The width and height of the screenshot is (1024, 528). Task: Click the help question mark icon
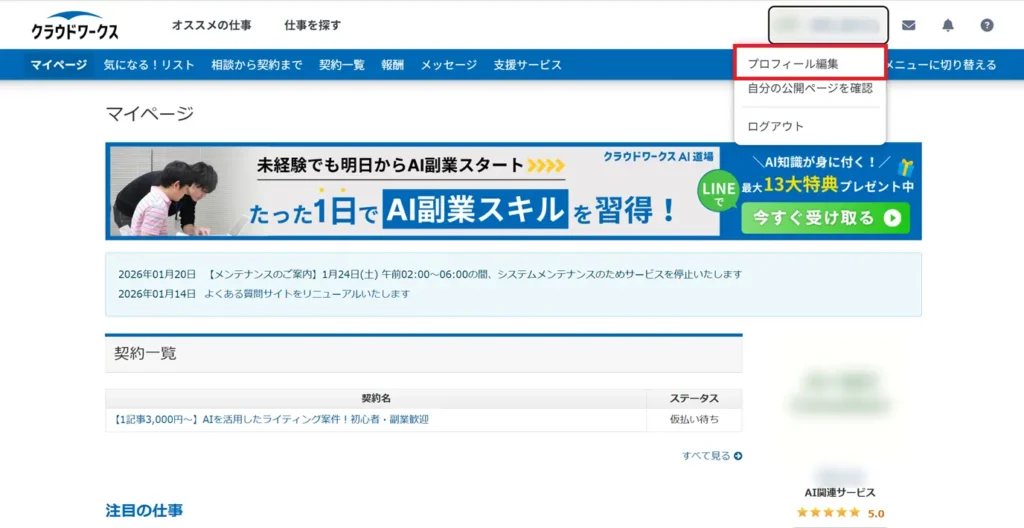pyautogui.click(x=987, y=25)
